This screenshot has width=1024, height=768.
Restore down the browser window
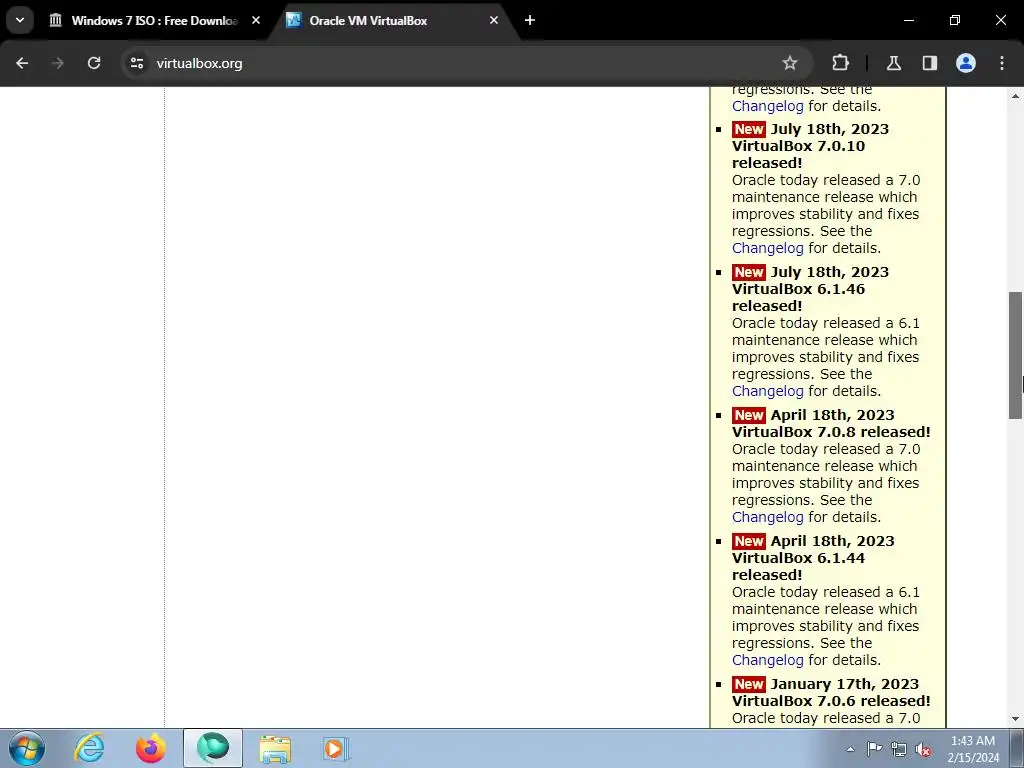(x=955, y=20)
